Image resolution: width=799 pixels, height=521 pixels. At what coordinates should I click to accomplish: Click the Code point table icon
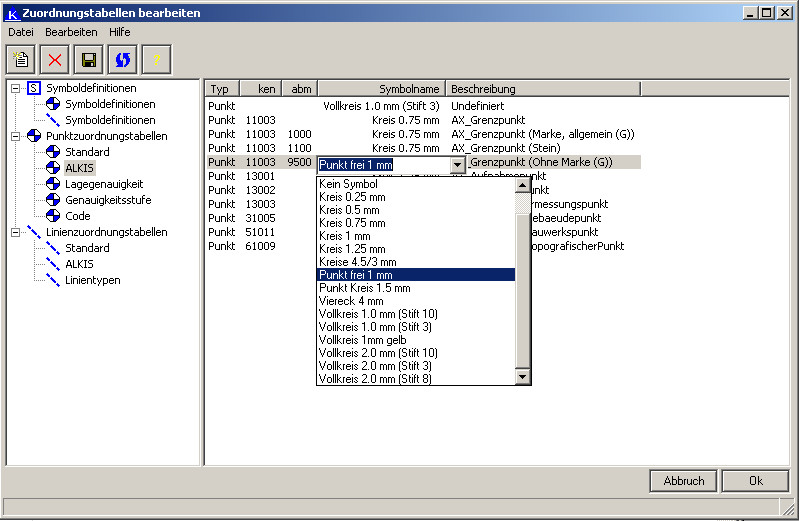tap(54, 216)
